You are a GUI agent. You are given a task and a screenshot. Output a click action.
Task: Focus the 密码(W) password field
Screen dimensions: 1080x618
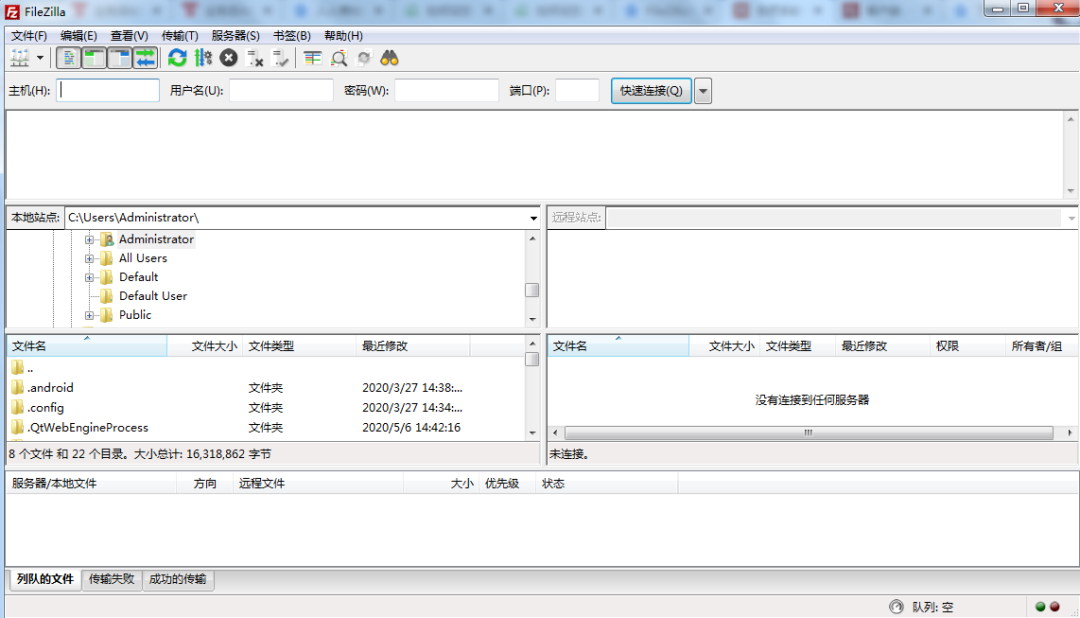click(x=446, y=90)
